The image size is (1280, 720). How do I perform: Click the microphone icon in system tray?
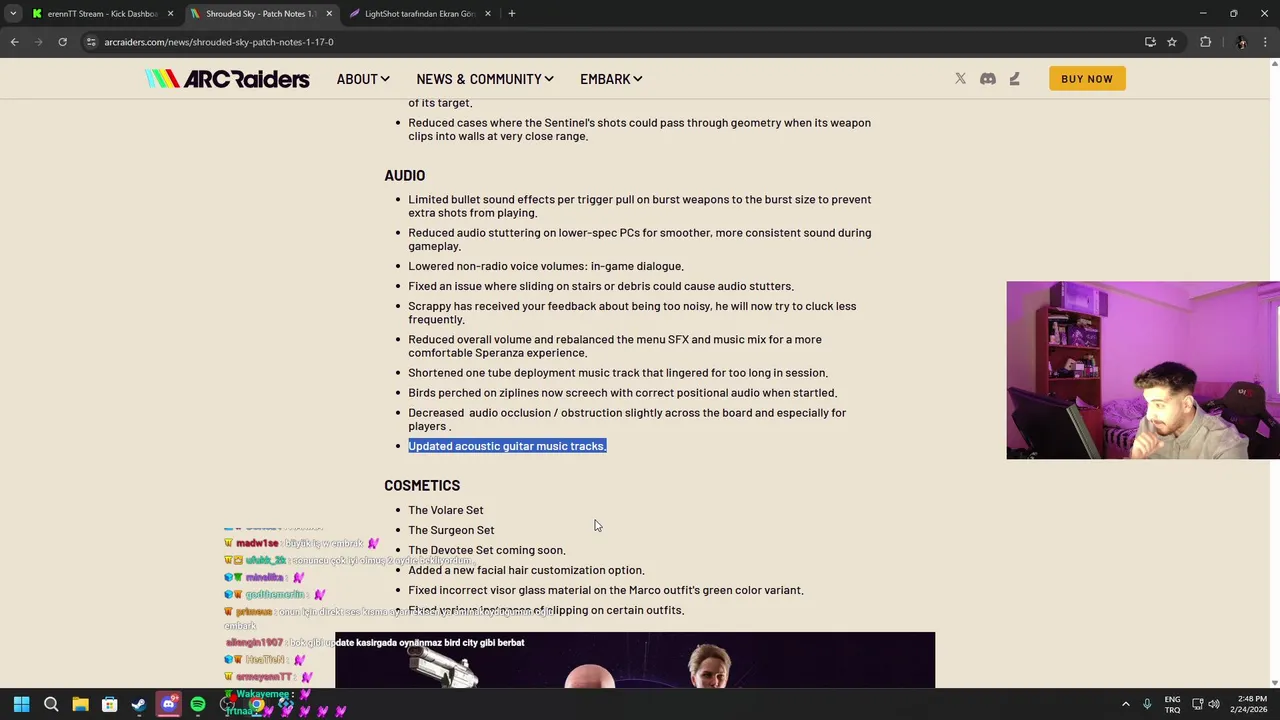click(1147, 704)
